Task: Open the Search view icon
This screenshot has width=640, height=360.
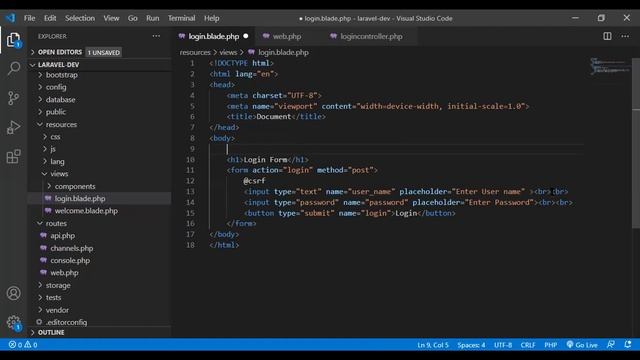Action: pos(13,68)
